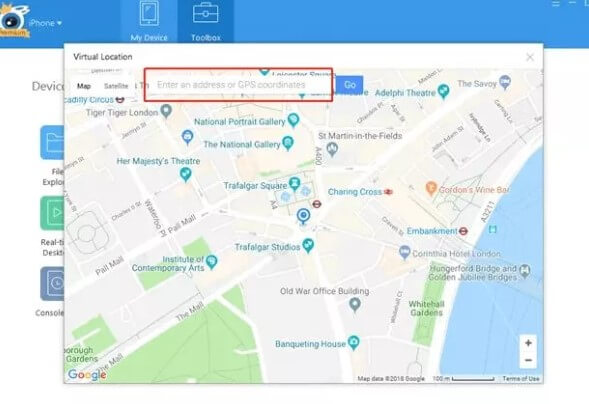Select Adelphi Theatre marker

coord(444,91)
